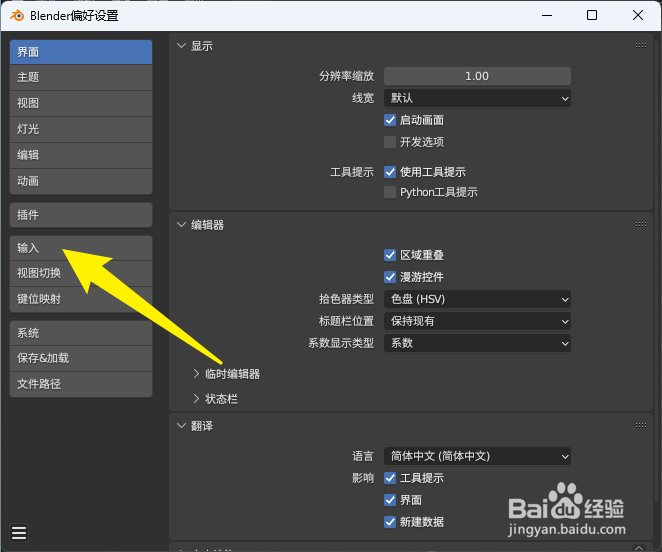This screenshot has width=662, height=552.
Task: Toggle the 启动画面 checkbox
Action: 390,120
